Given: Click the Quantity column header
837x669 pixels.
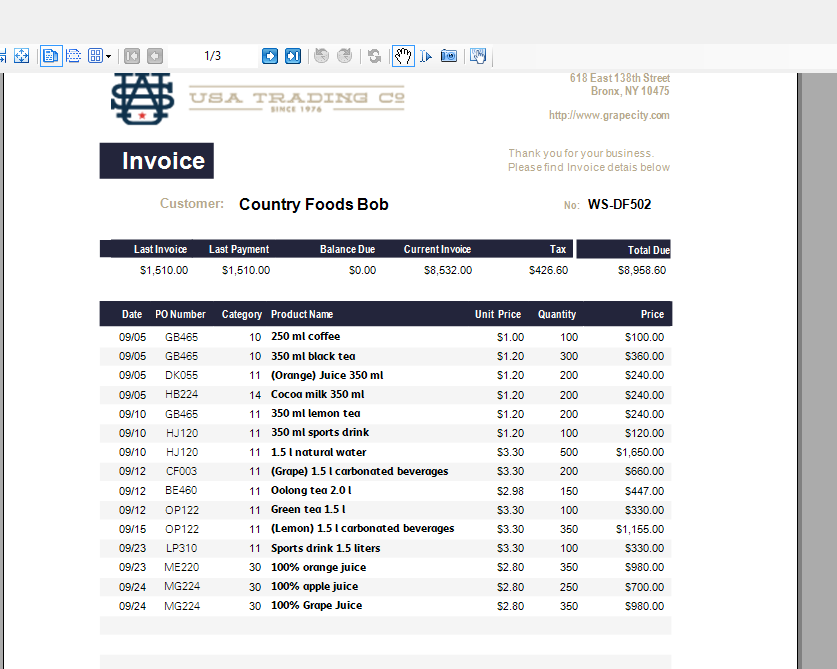Looking at the screenshot, I should tap(557, 314).
